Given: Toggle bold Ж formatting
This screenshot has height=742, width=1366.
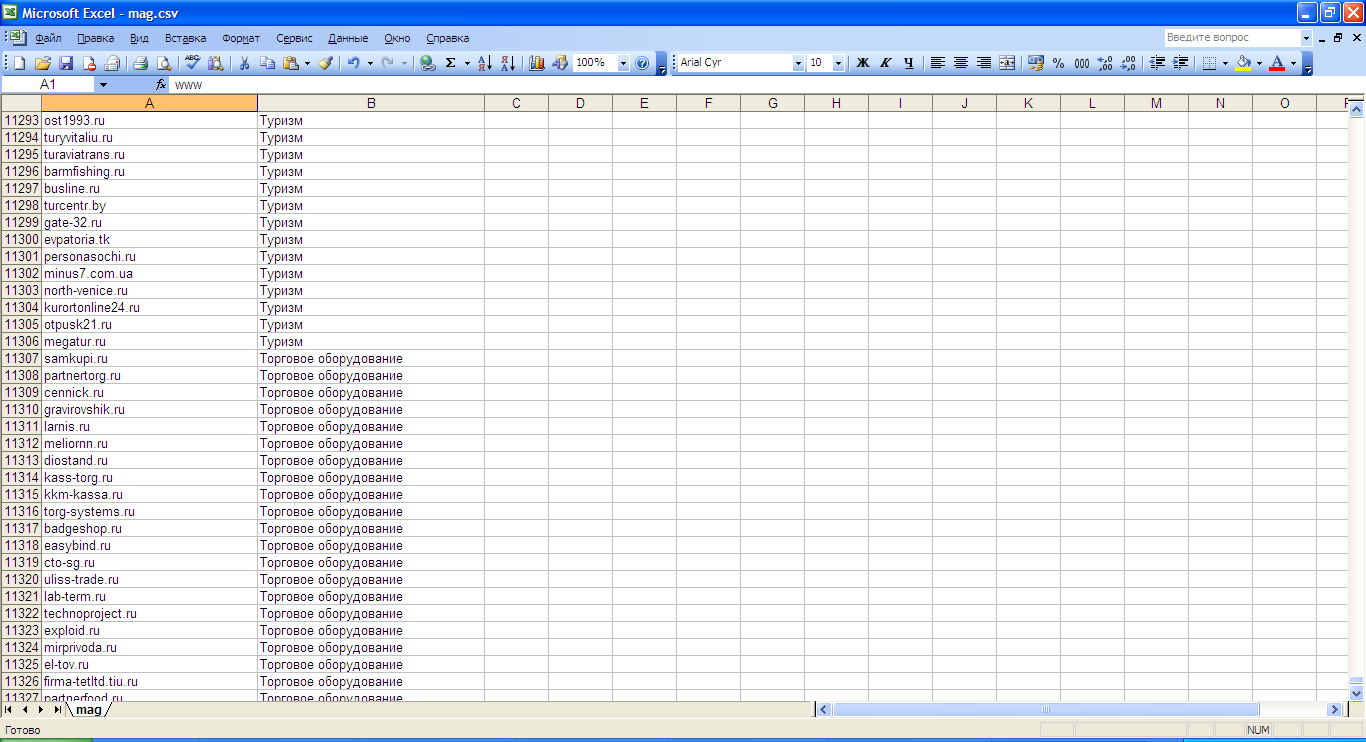Looking at the screenshot, I should tap(863, 63).
